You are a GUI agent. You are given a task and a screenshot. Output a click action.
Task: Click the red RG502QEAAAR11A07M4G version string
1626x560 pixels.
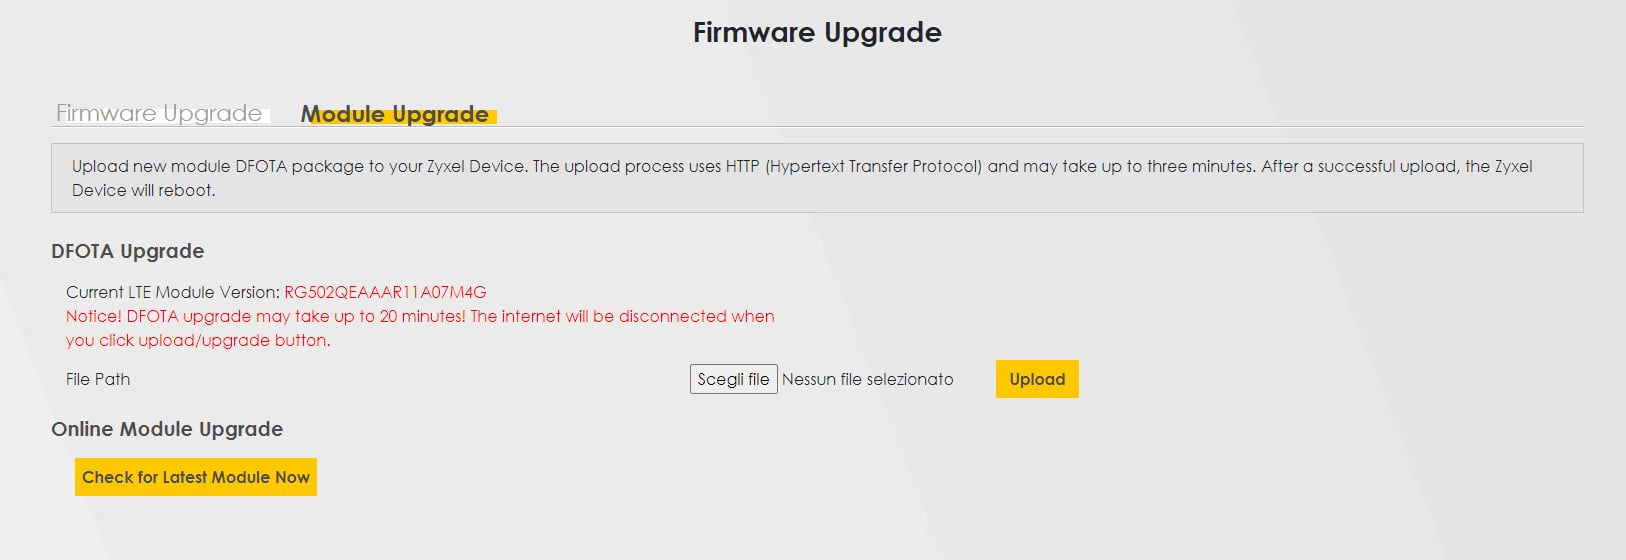point(385,292)
